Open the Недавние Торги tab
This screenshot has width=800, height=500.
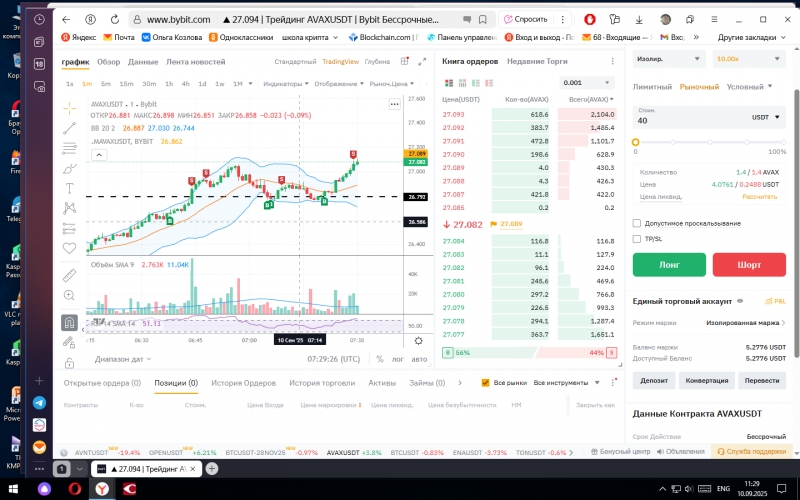click(537, 61)
